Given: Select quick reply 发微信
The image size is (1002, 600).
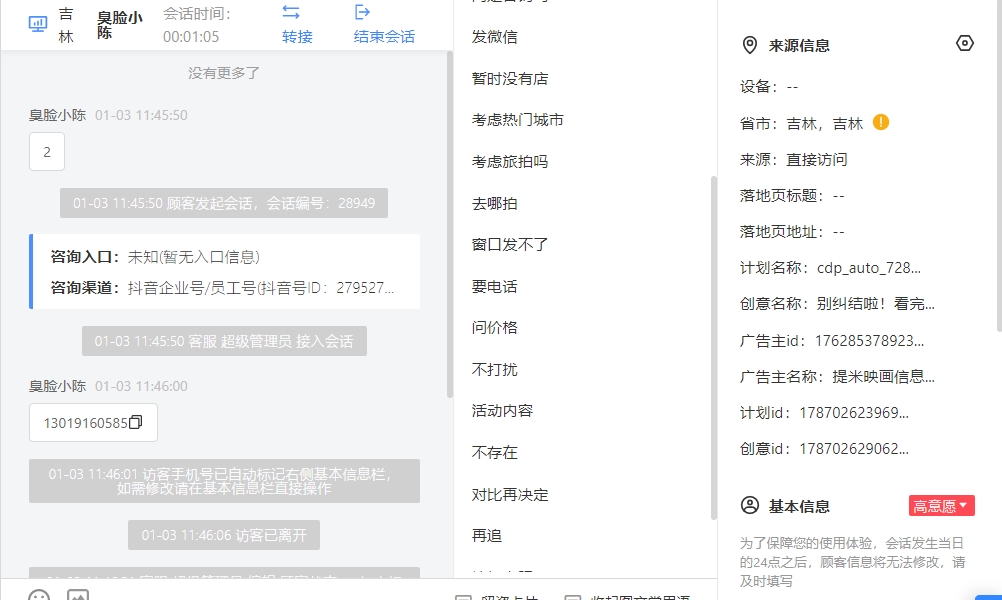Looking at the screenshot, I should (495, 37).
